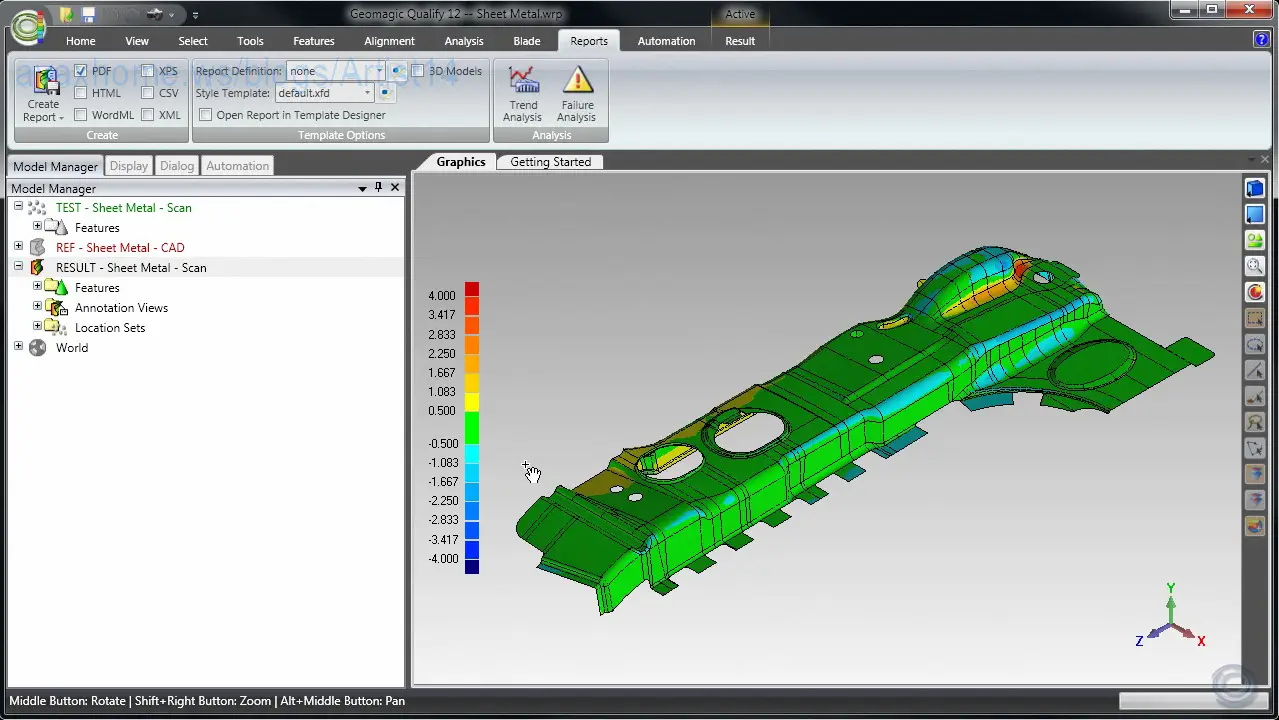Click the blue 3D cube view icon
Screen dimensions: 1279x720
click(x=1255, y=188)
